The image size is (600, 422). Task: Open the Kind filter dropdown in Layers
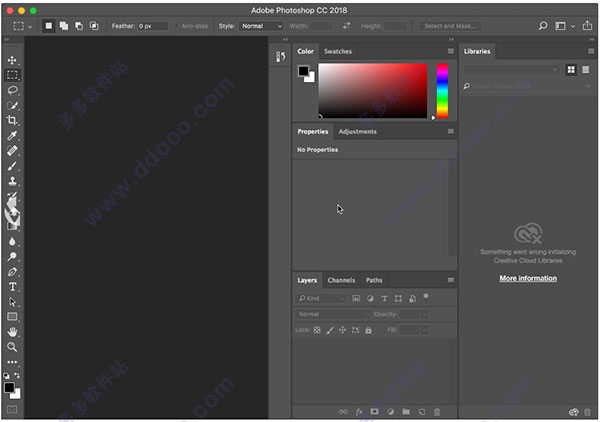(x=321, y=298)
